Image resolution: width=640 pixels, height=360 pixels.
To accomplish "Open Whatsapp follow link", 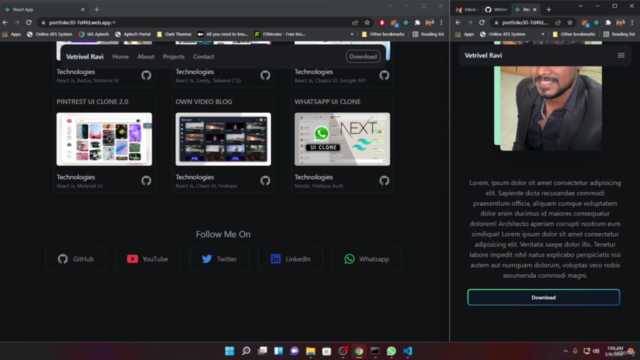I will pyautogui.click(x=367, y=259).
